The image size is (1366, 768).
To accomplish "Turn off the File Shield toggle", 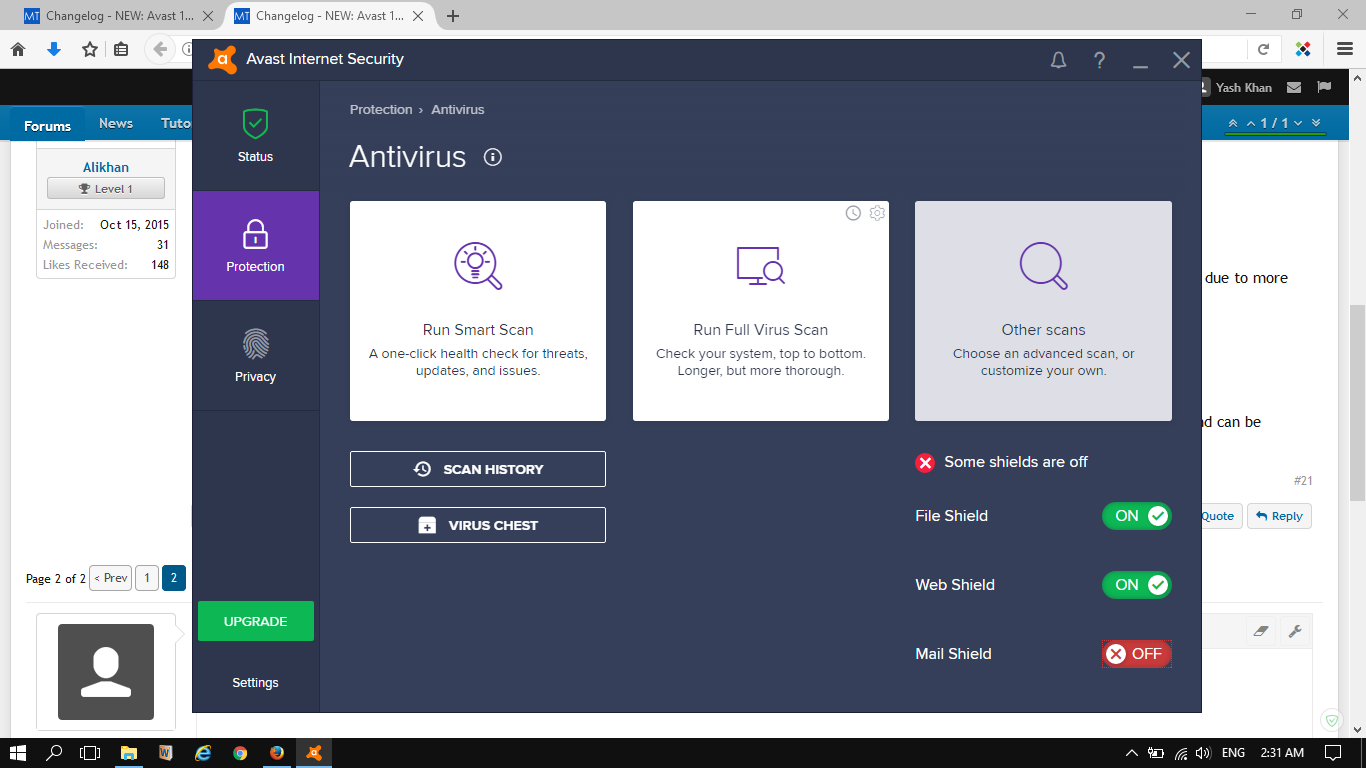I will pyautogui.click(x=1137, y=516).
